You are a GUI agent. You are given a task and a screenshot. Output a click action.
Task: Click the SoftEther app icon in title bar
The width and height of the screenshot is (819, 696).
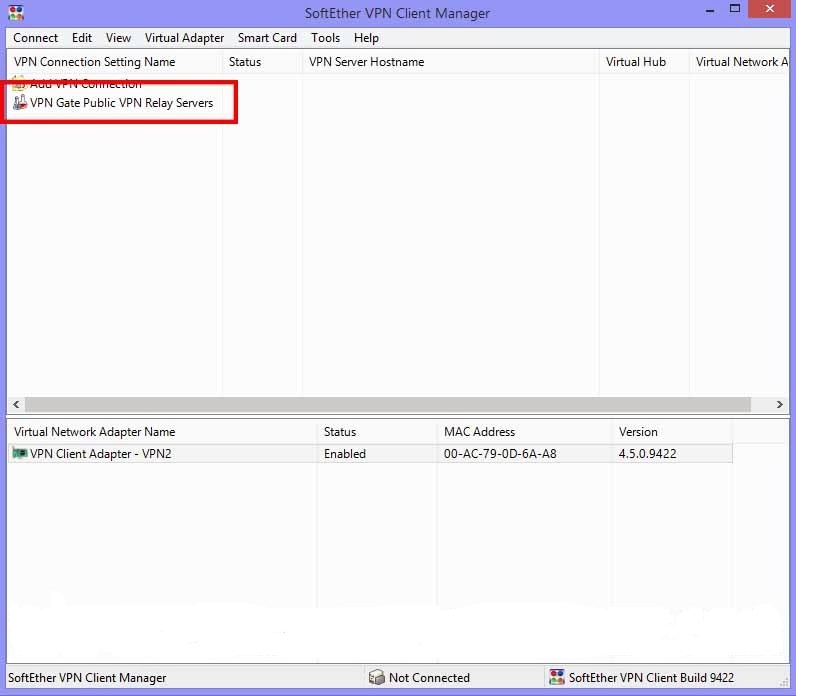coord(16,13)
